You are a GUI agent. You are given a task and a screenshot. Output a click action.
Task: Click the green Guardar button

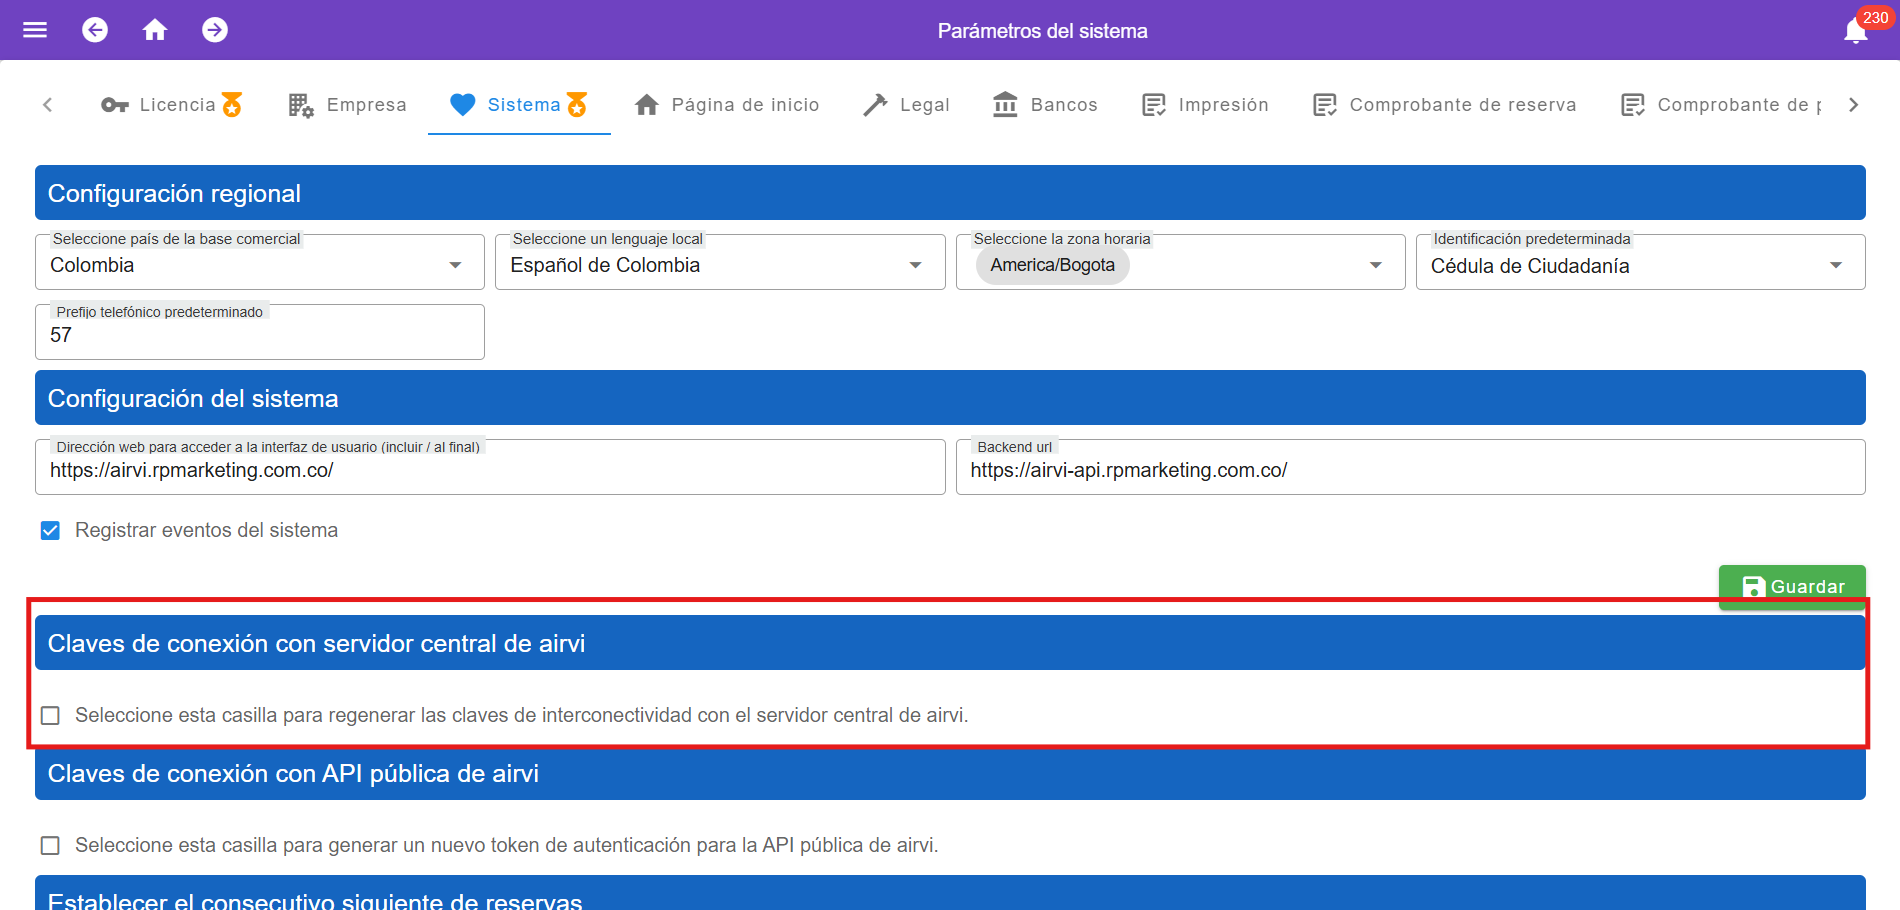pos(1792,586)
